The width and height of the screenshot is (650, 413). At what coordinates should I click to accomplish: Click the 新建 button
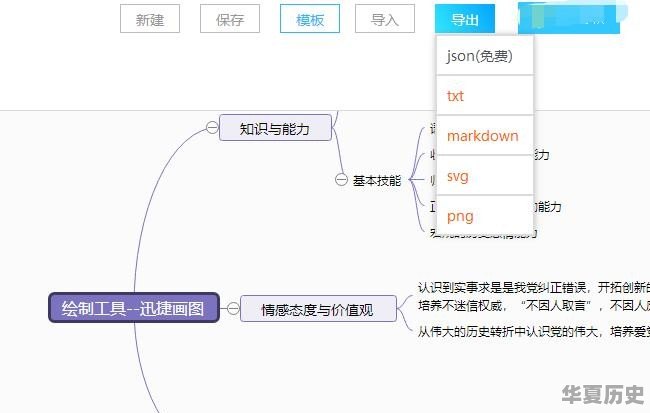[x=150, y=19]
